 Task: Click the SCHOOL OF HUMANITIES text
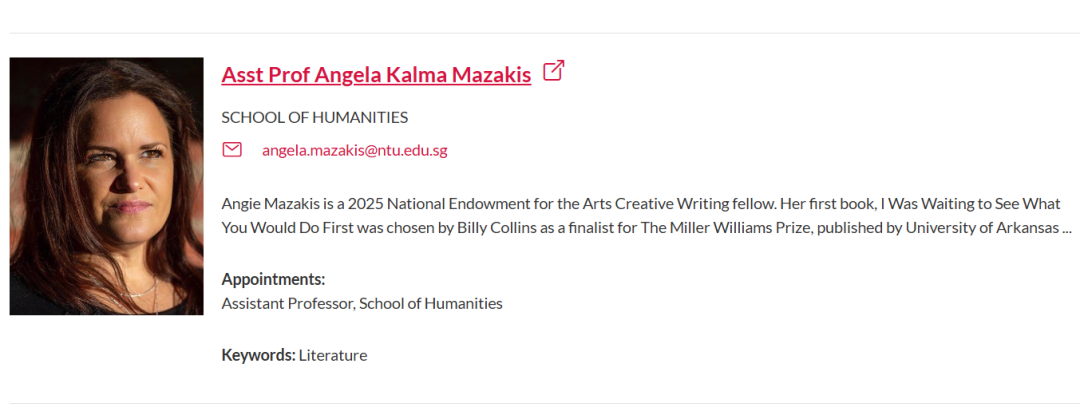(x=314, y=117)
